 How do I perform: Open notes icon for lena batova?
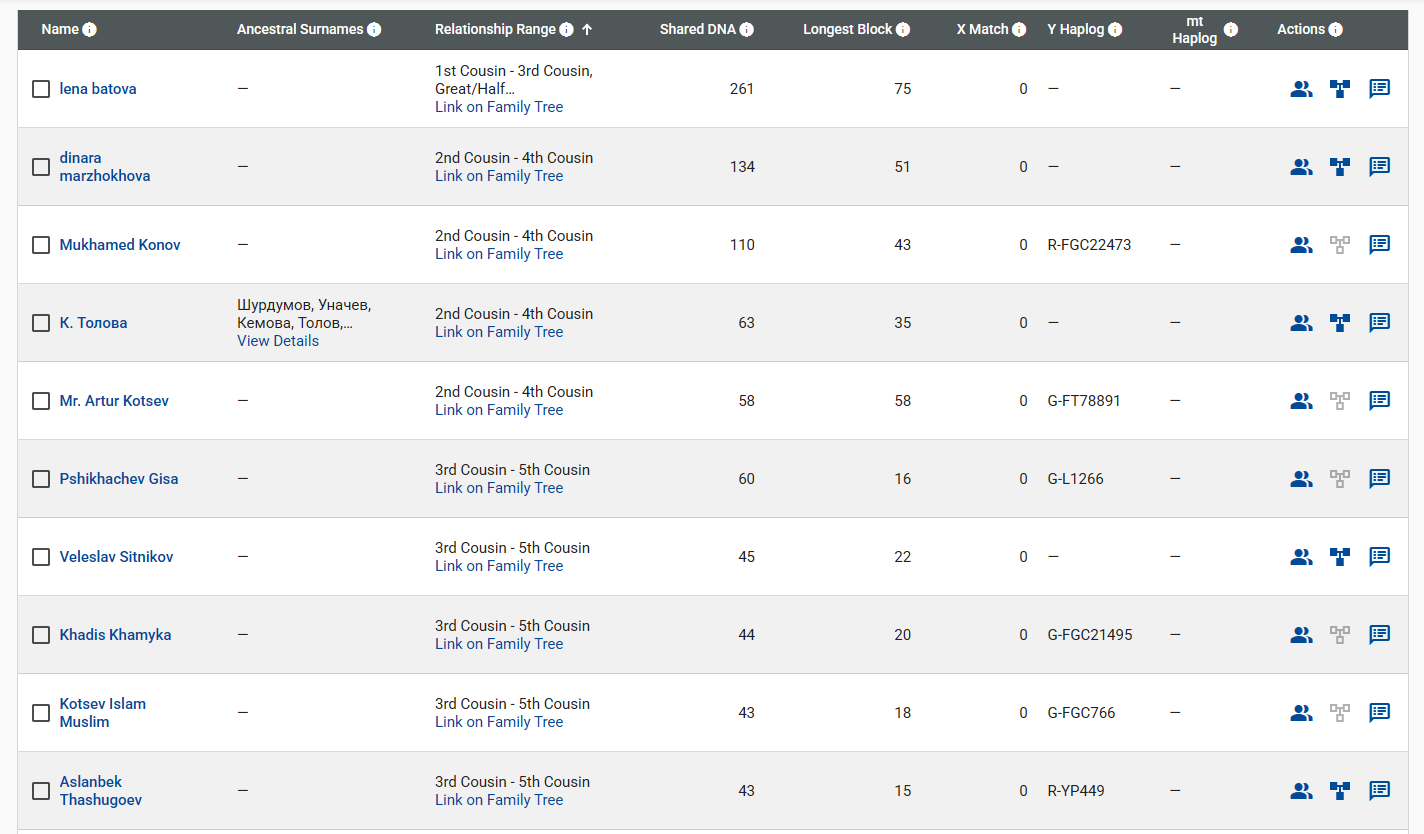pos(1380,89)
